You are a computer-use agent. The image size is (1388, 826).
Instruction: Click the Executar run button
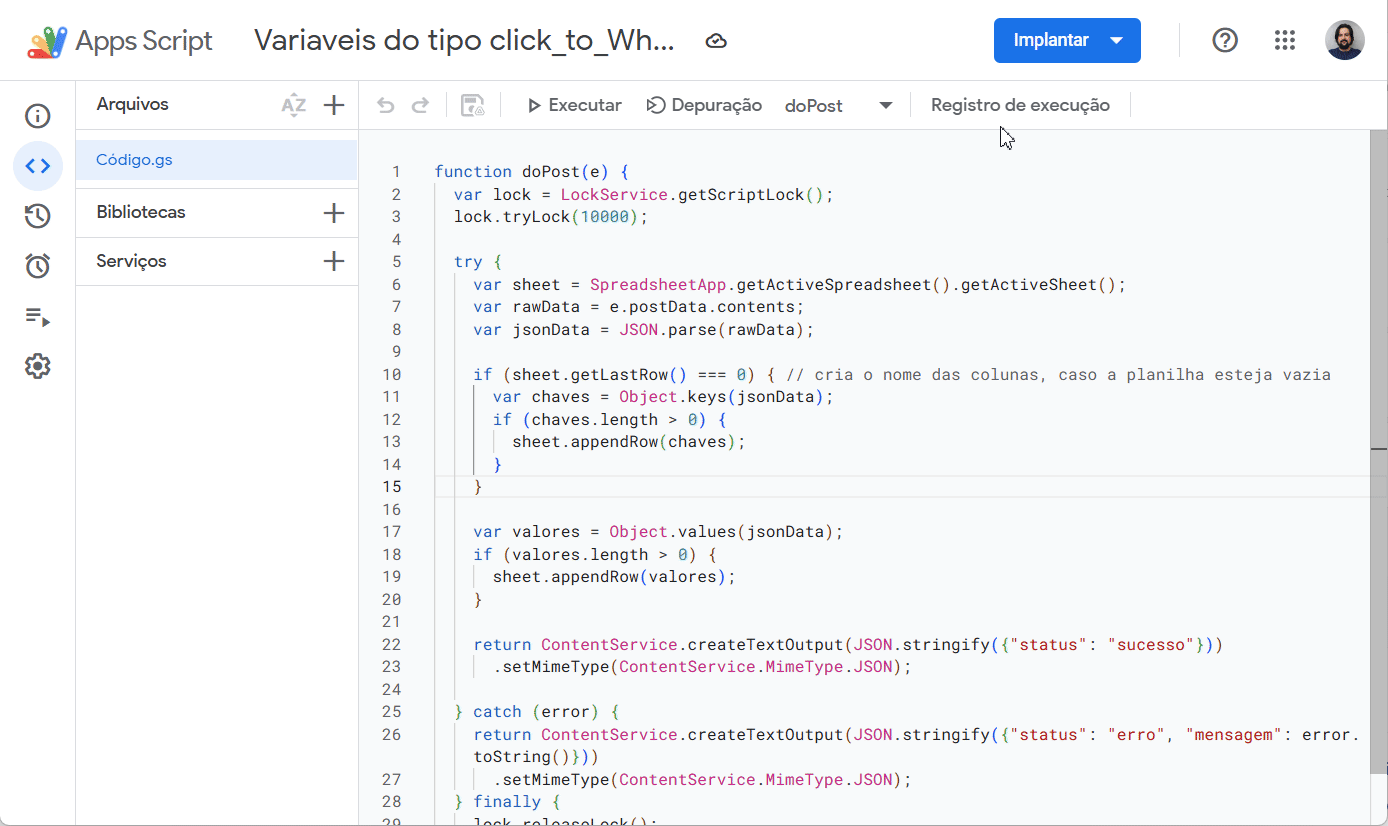pos(574,106)
